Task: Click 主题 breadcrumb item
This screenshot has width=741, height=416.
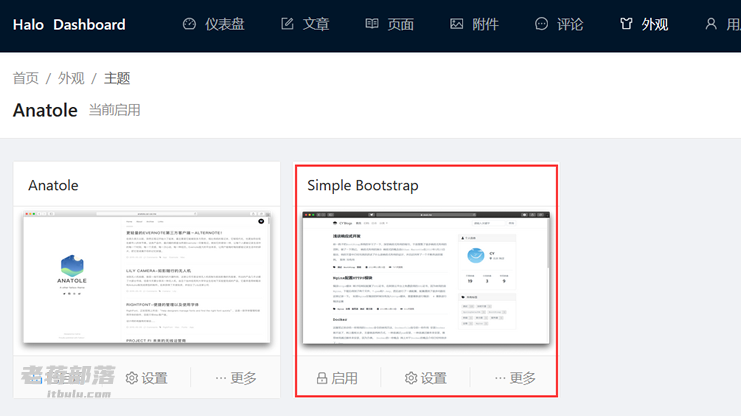Action: pyautogui.click(x=117, y=78)
